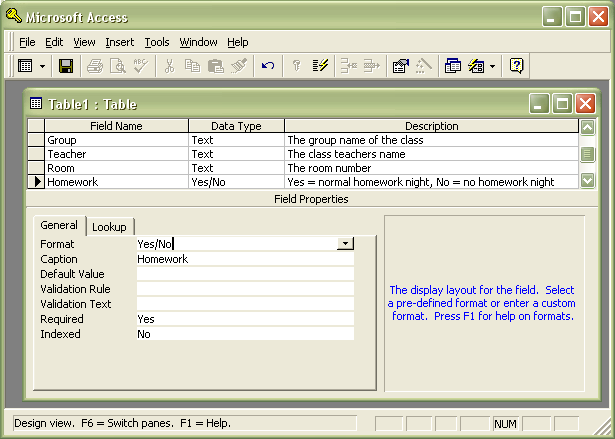This screenshot has width=615, height=439.
Task: Click the Primary Key icon
Action: coord(297,66)
